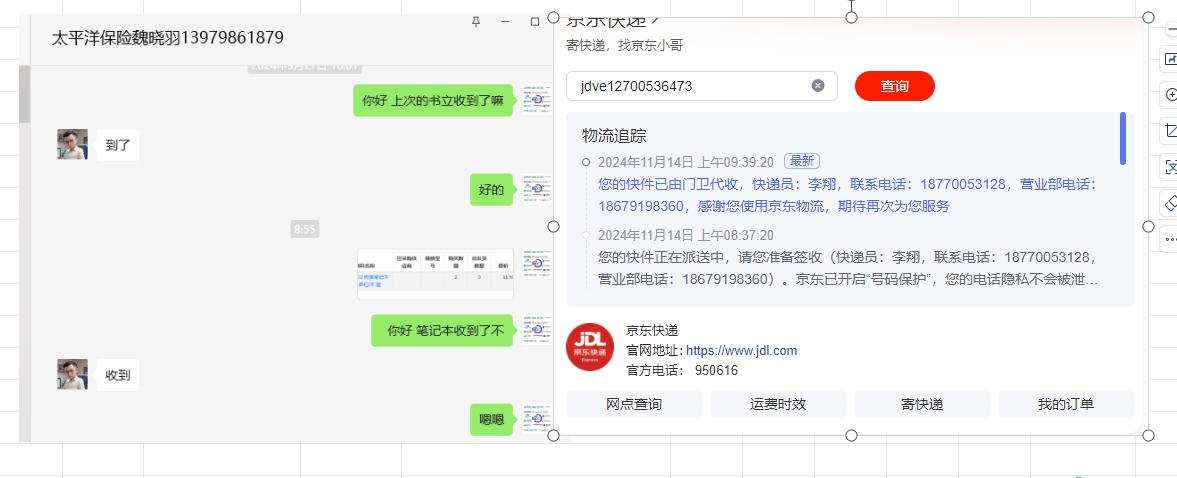Click the 京东快递 name beside the logo
1177x478 pixels.
coord(652,330)
